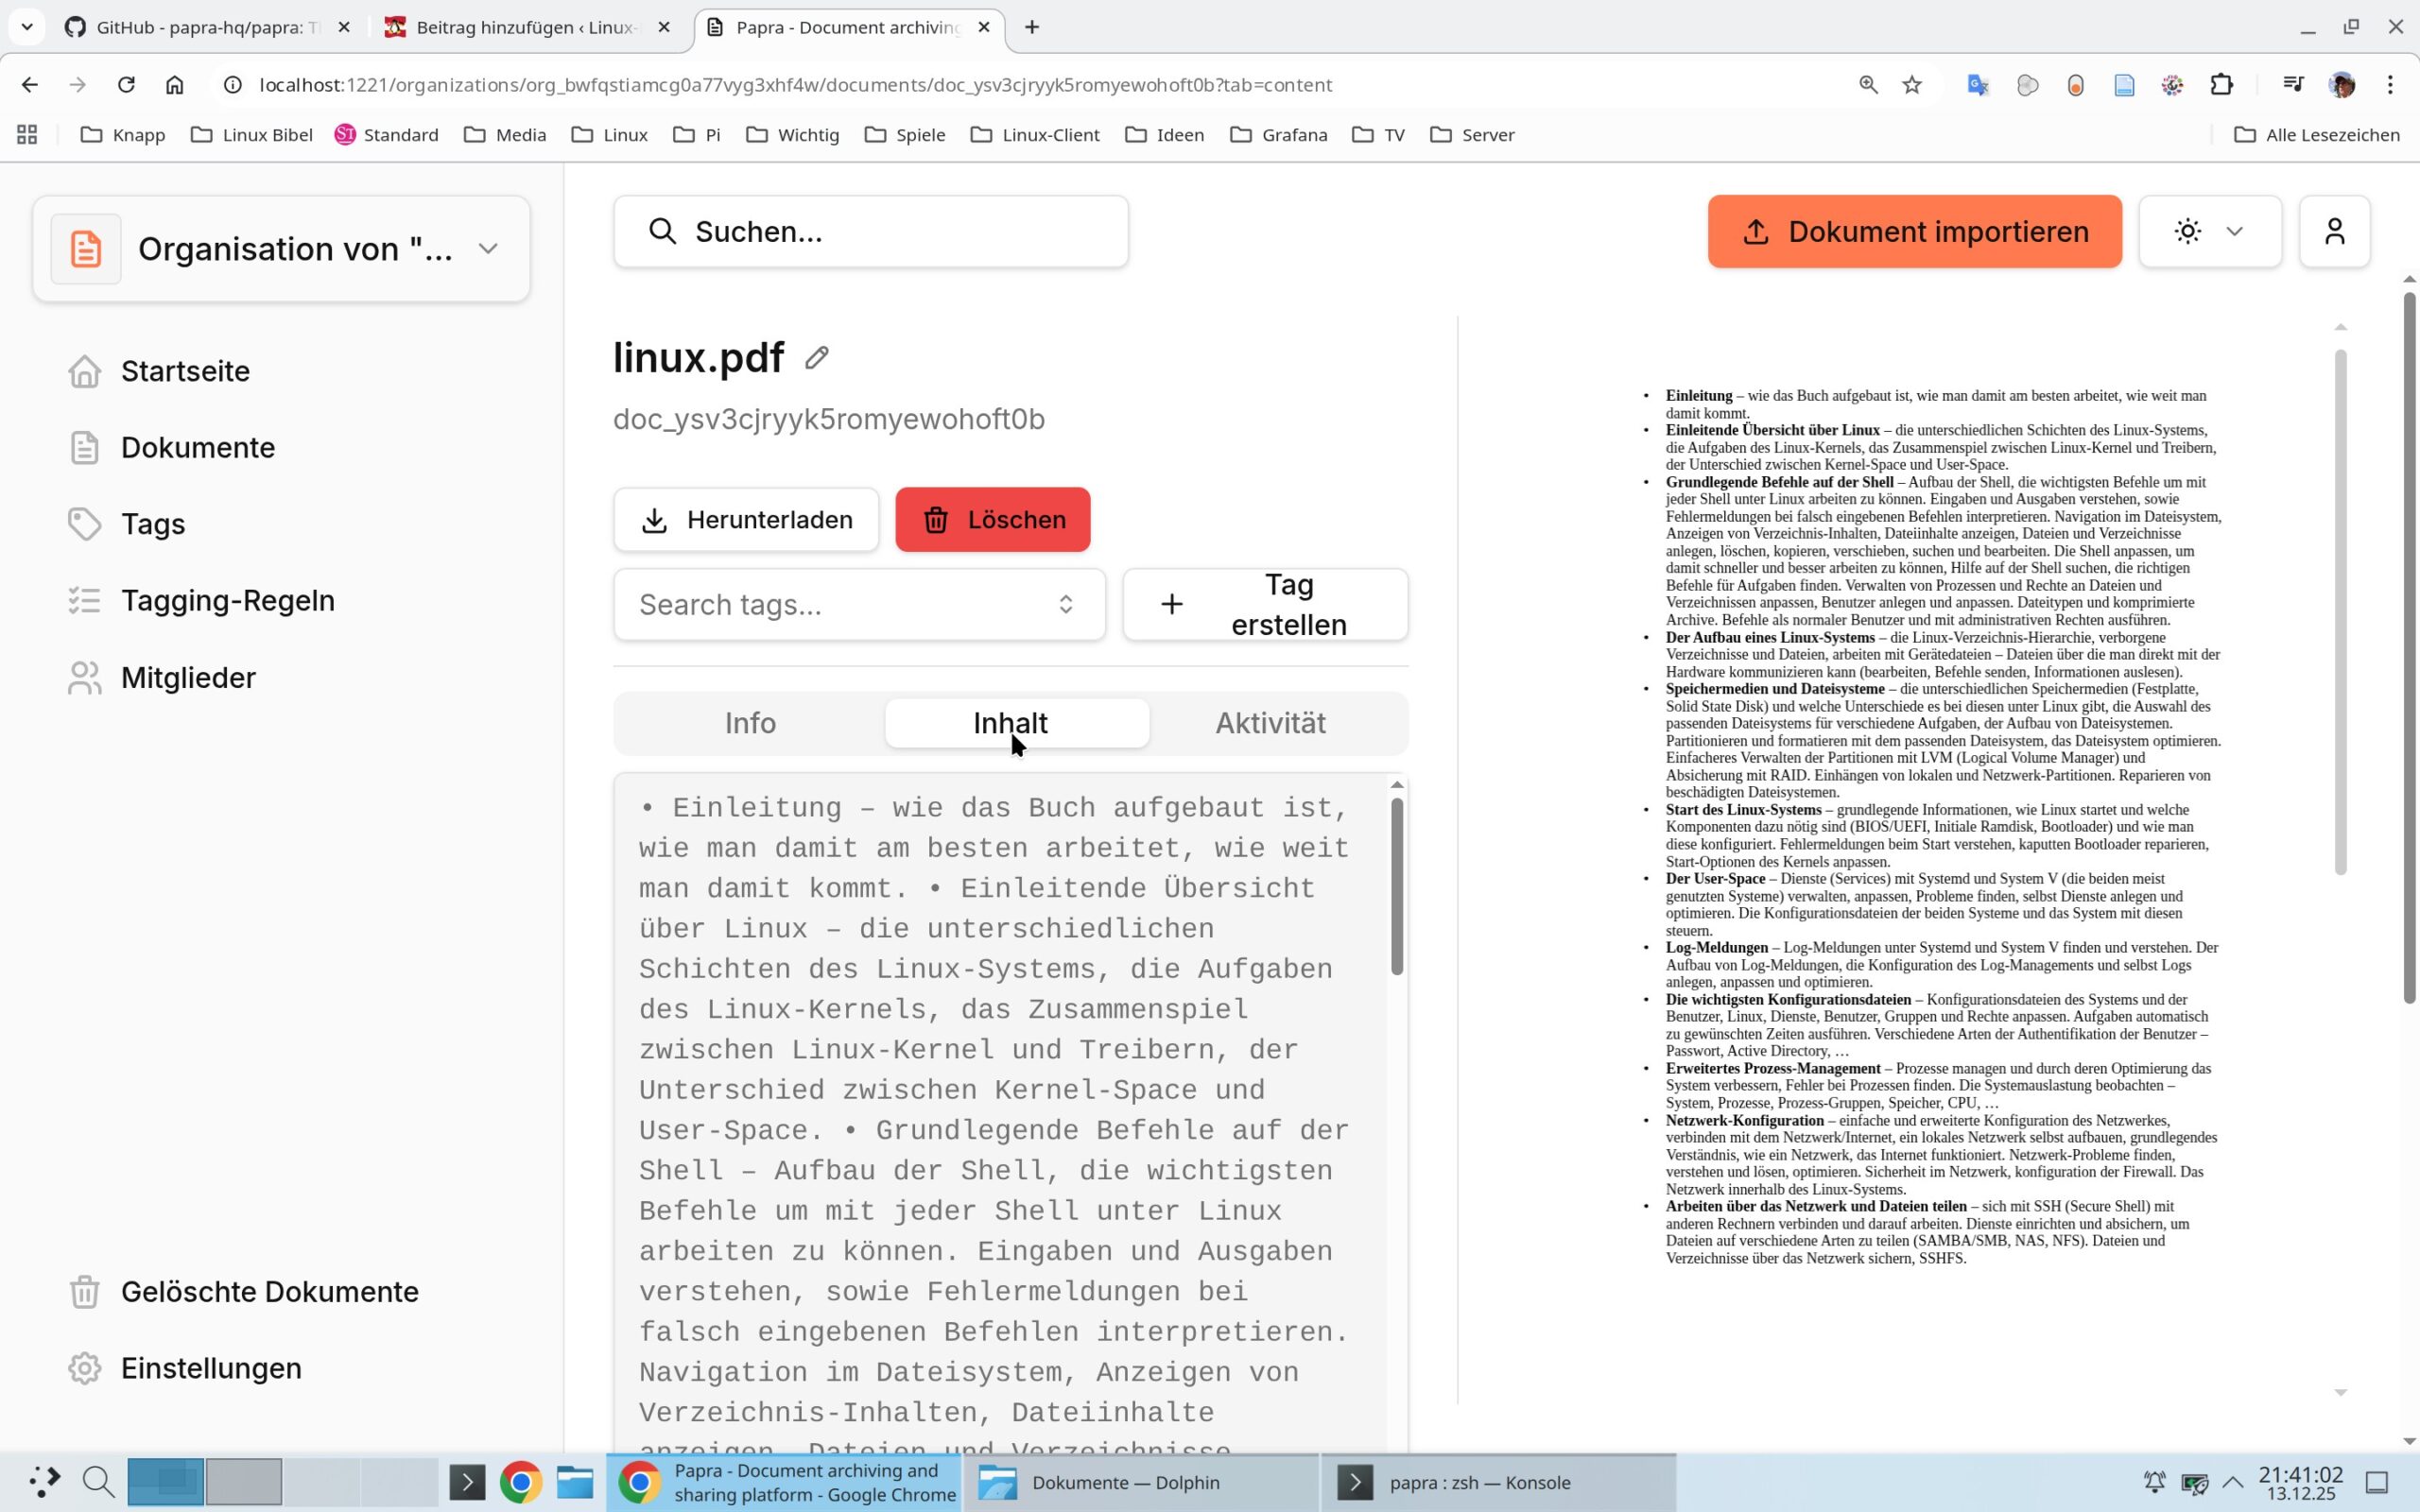The width and height of the screenshot is (2420, 1512).
Task: Open the Search tags combo box
Action: pyautogui.click(x=859, y=604)
